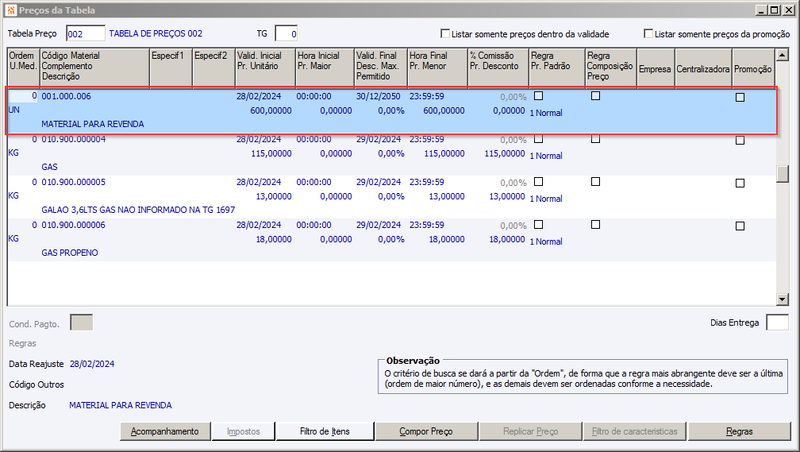Toggle Promoção checkbox for MATERIAL PARA REVENDA
The height and width of the screenshot is (452, 800).
coord(740,97)
